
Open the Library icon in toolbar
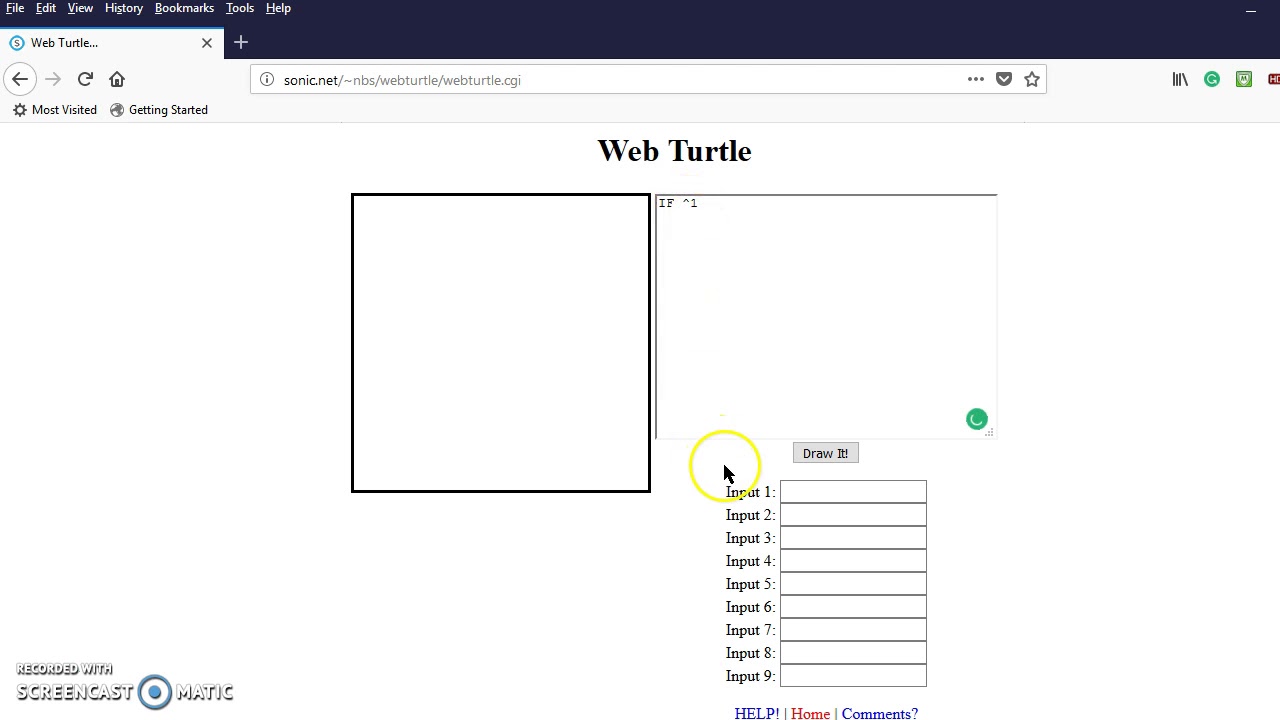1180,79
